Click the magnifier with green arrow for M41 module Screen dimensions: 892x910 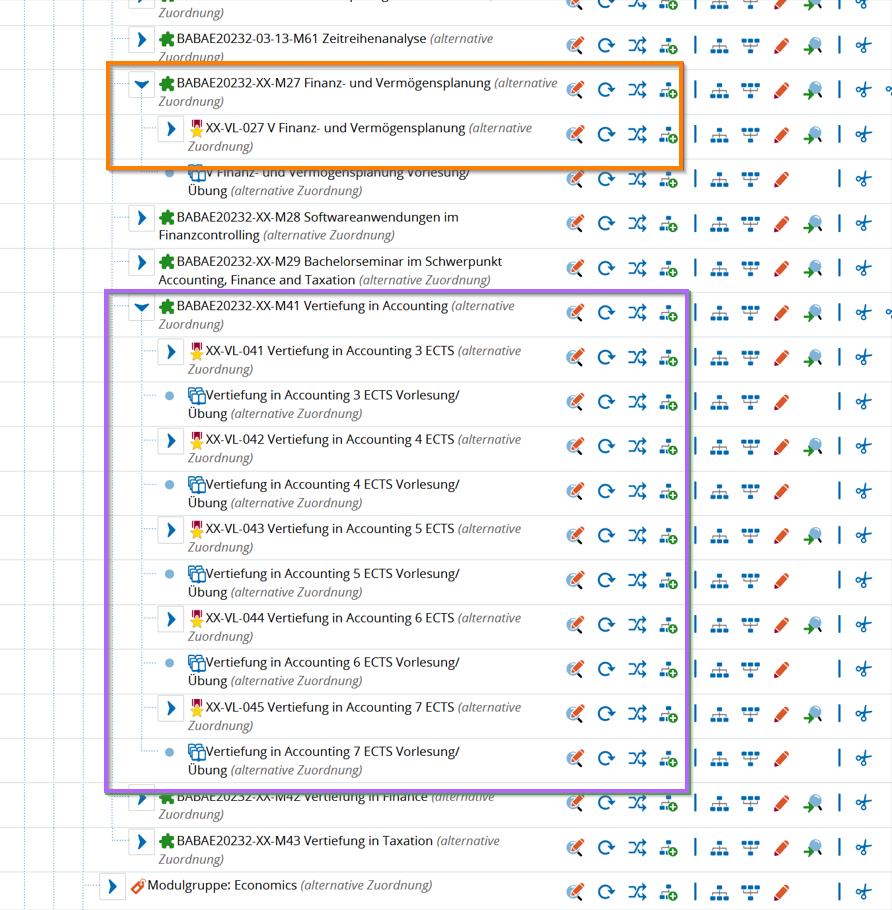(x=814, y=313)
